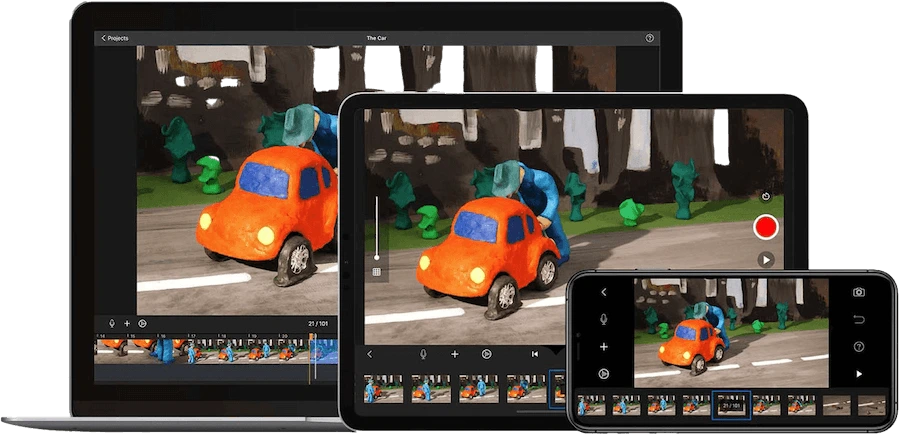
Task: Tap the frame preview on the phone
Action: (x=731, y=333)
